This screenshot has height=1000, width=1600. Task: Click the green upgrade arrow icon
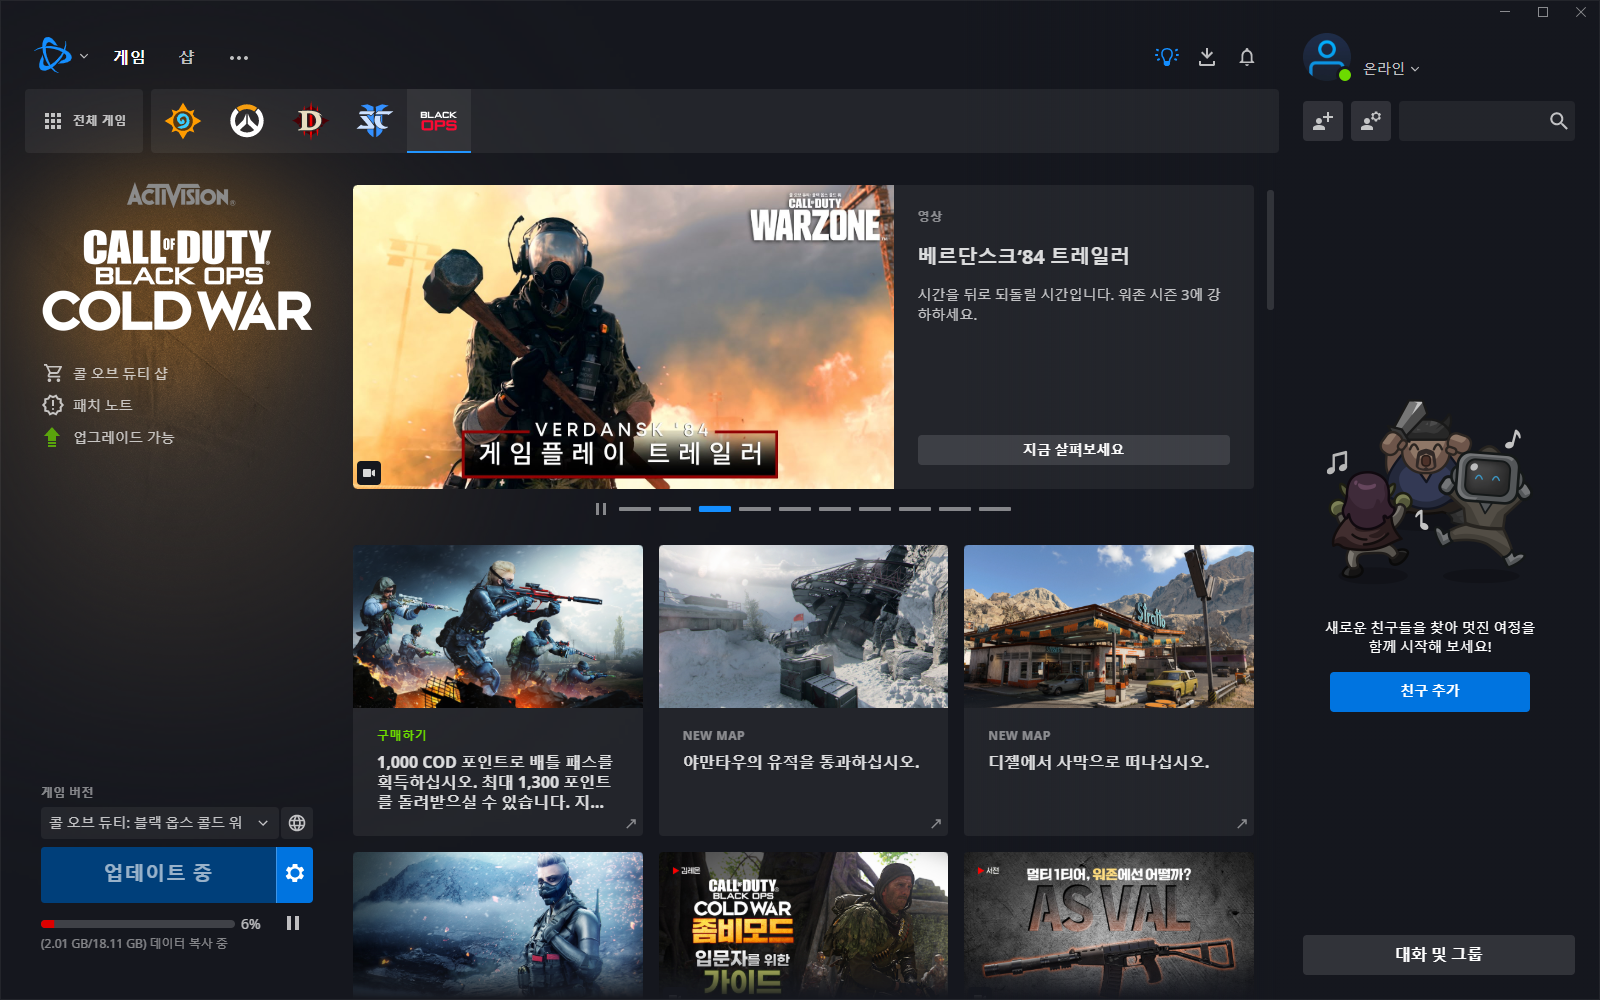pyautogui.click(x=52, y=437)
